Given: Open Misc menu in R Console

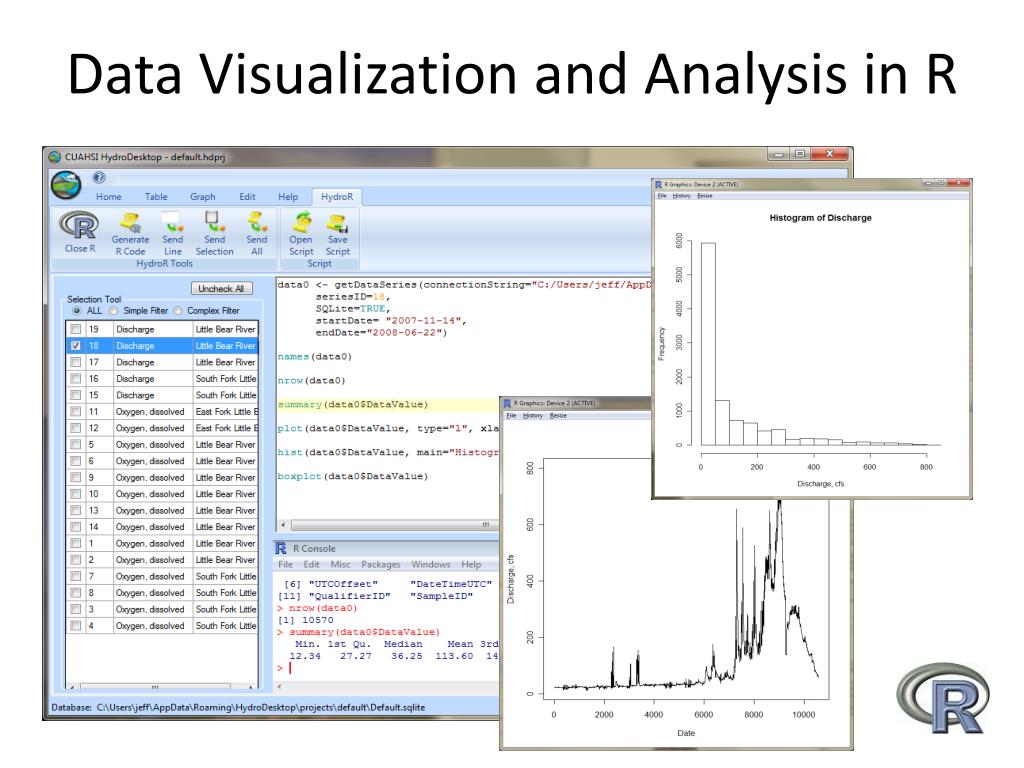Looking at the screenshot, I should [x=340, y=564].
